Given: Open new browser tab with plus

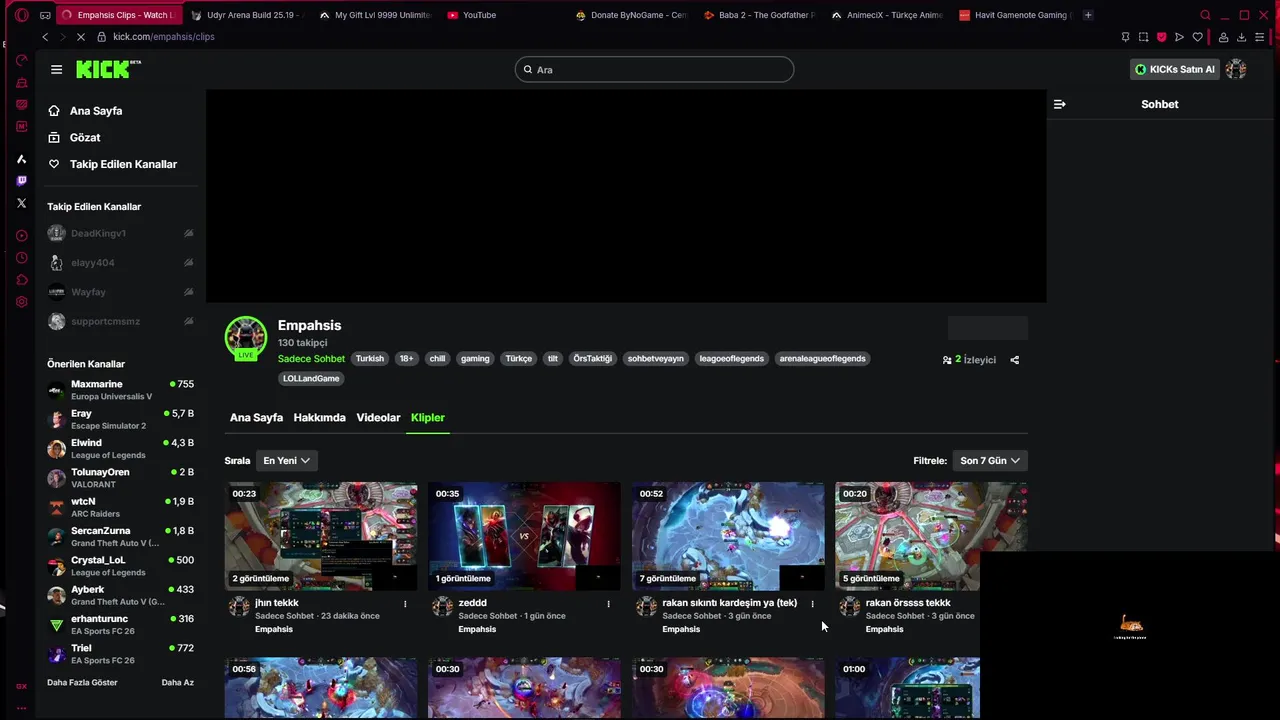Looking at the screenshot, I should pyautogui.click(x=1088, y=15).
